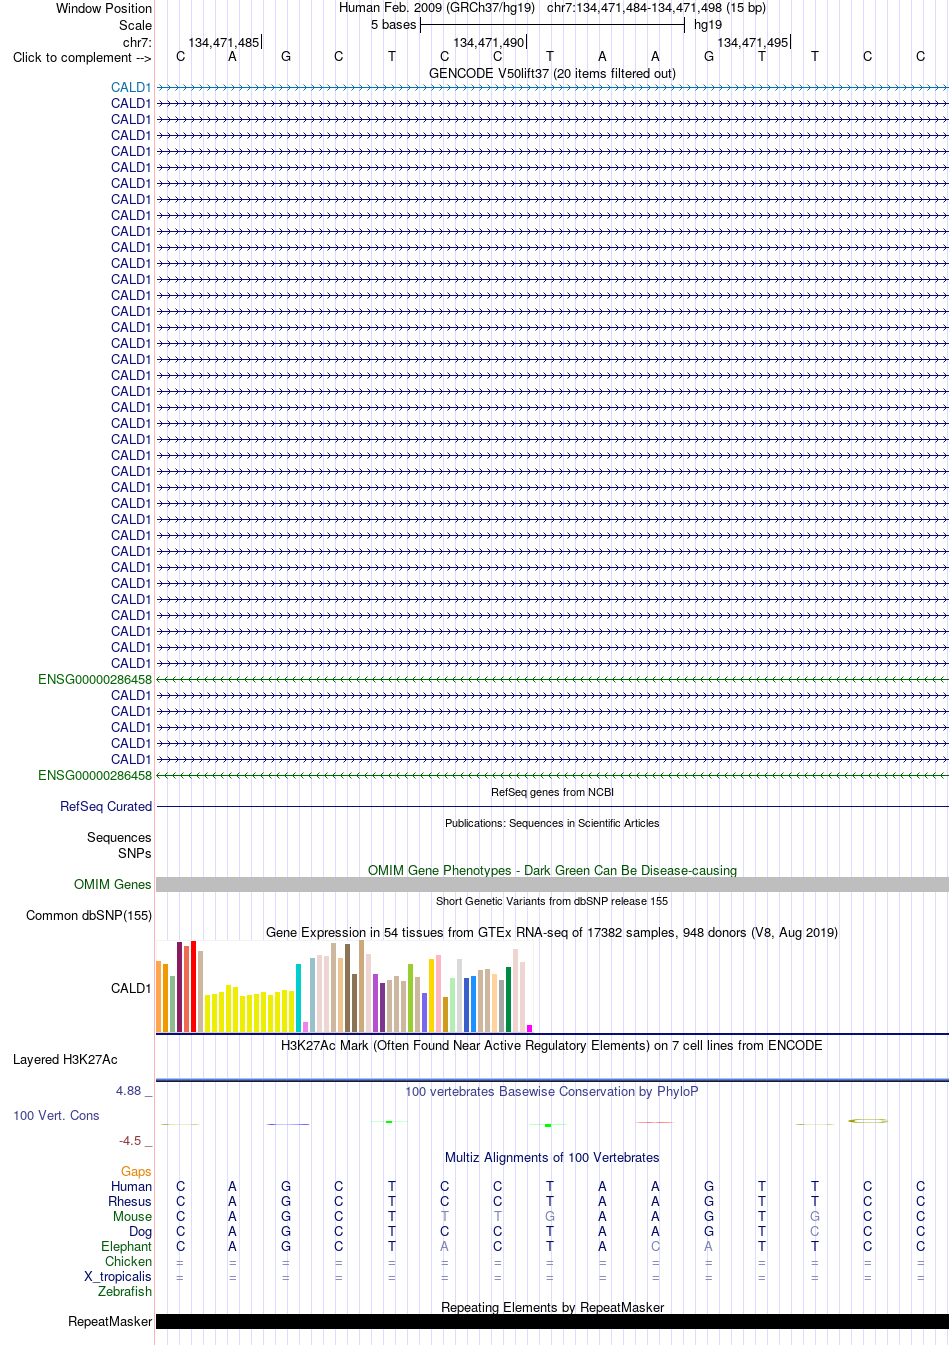This screenshot has height=1345, width=950.
Task: Click the black RepeatMasker element bar
Action: pos(552,1322)
